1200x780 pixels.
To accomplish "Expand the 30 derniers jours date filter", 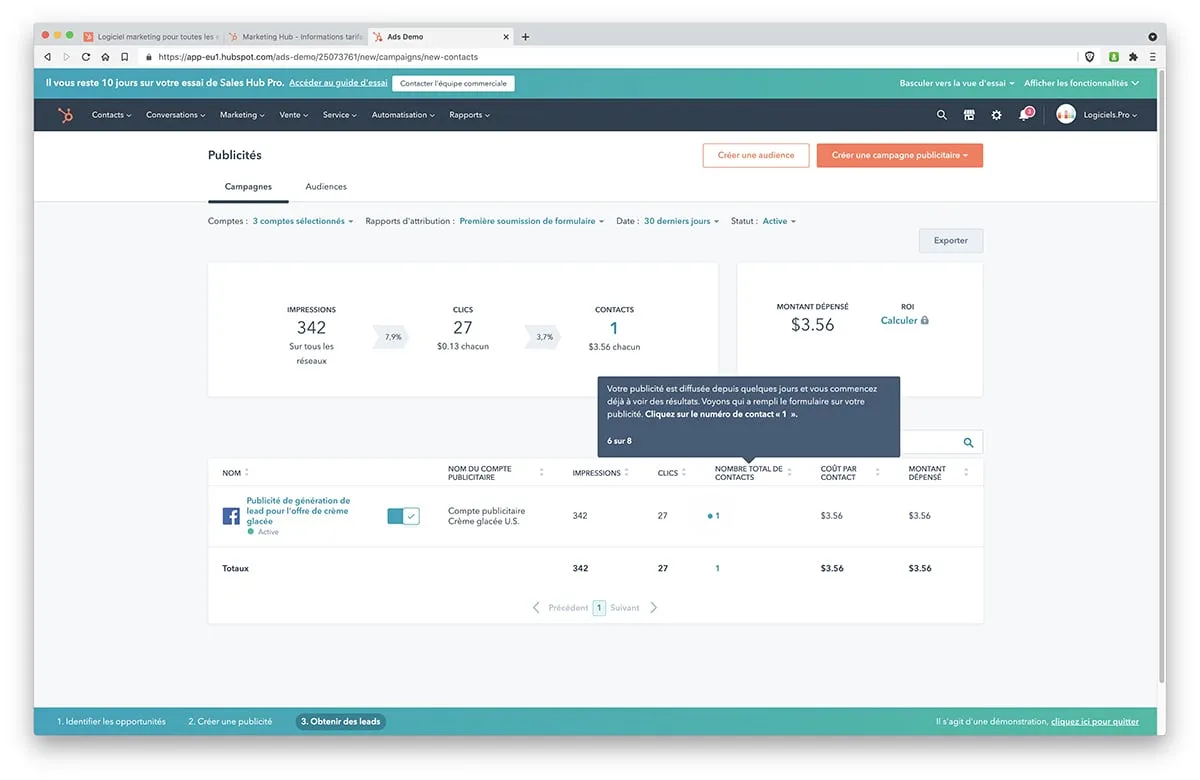I will click(681, 221).
